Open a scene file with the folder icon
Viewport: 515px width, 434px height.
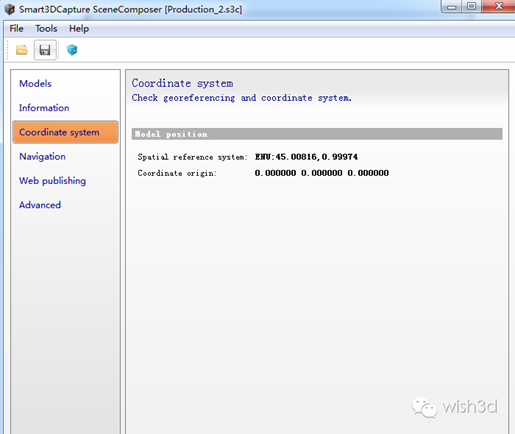tap(22, 50)
